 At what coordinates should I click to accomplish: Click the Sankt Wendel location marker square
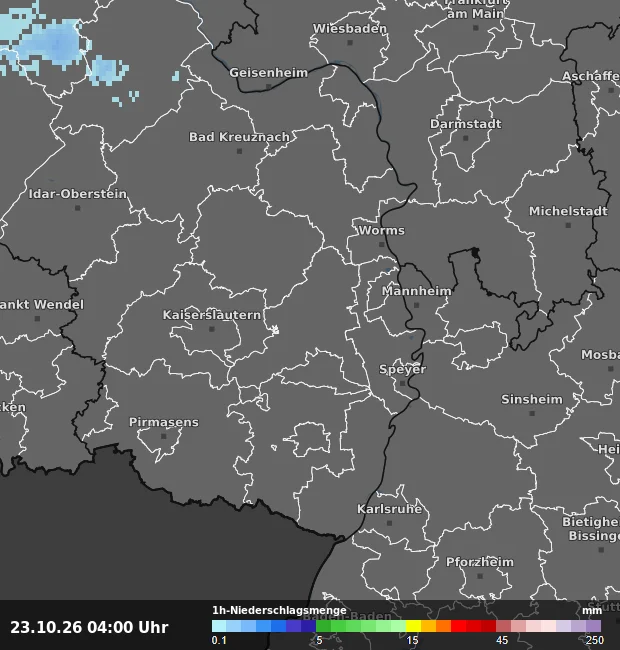[37, 319]
